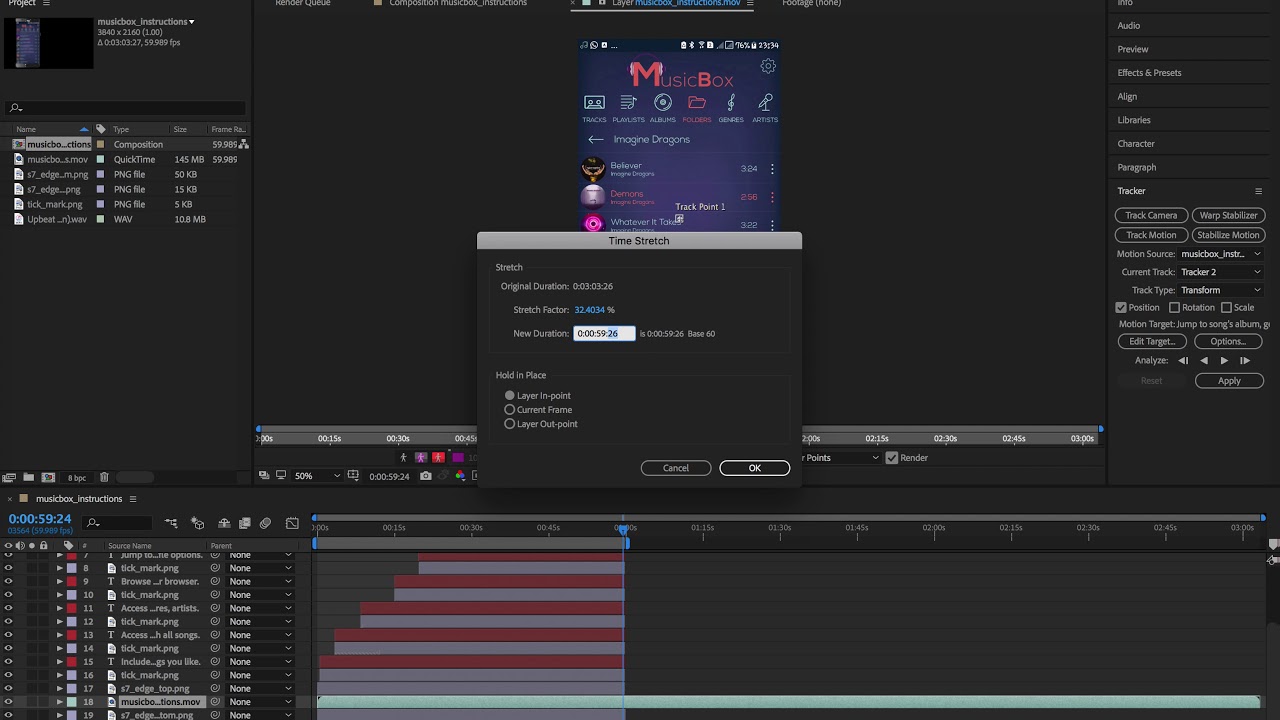Open the Align panel

click(x=1127, y=97)
